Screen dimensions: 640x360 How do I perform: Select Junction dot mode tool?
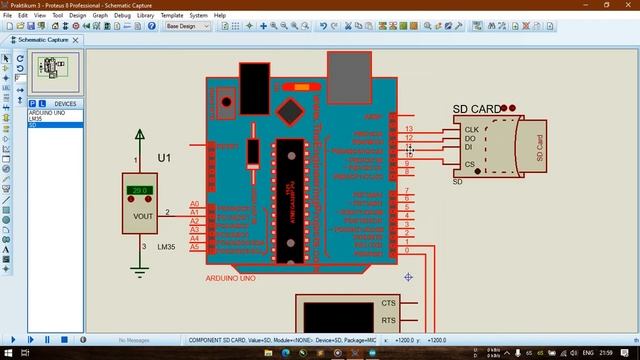[x=6, y=78]
